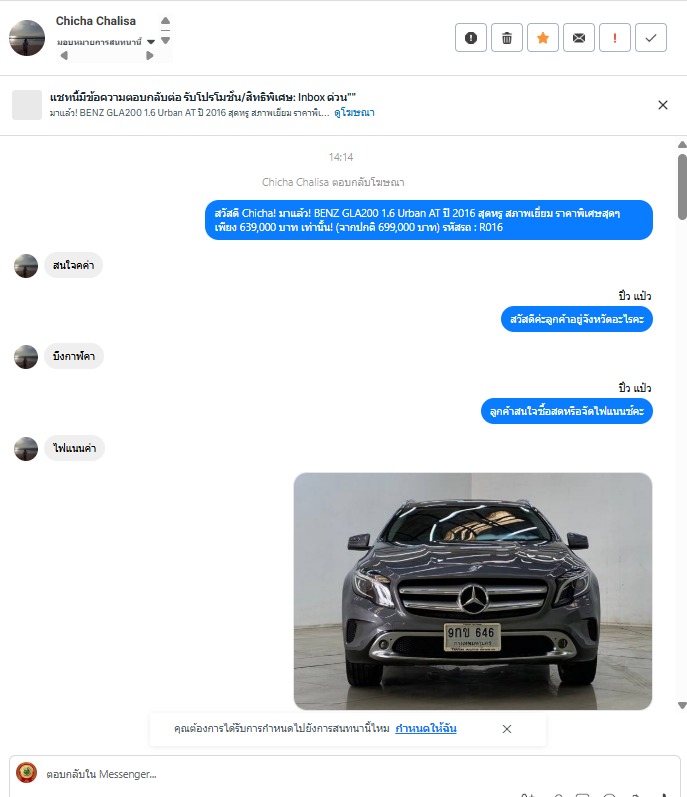Viewport: 687px width, 797px height.
Task: Click the chat scrollbar thumb
Action: tap(682, 187)
